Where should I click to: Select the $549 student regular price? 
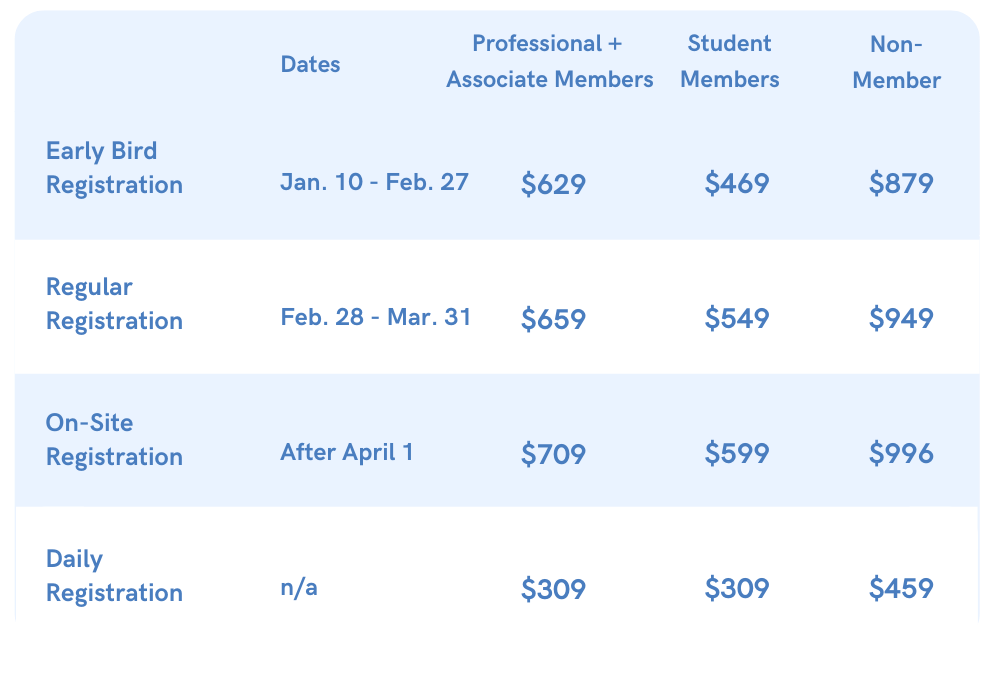click(x=737, y=318)
